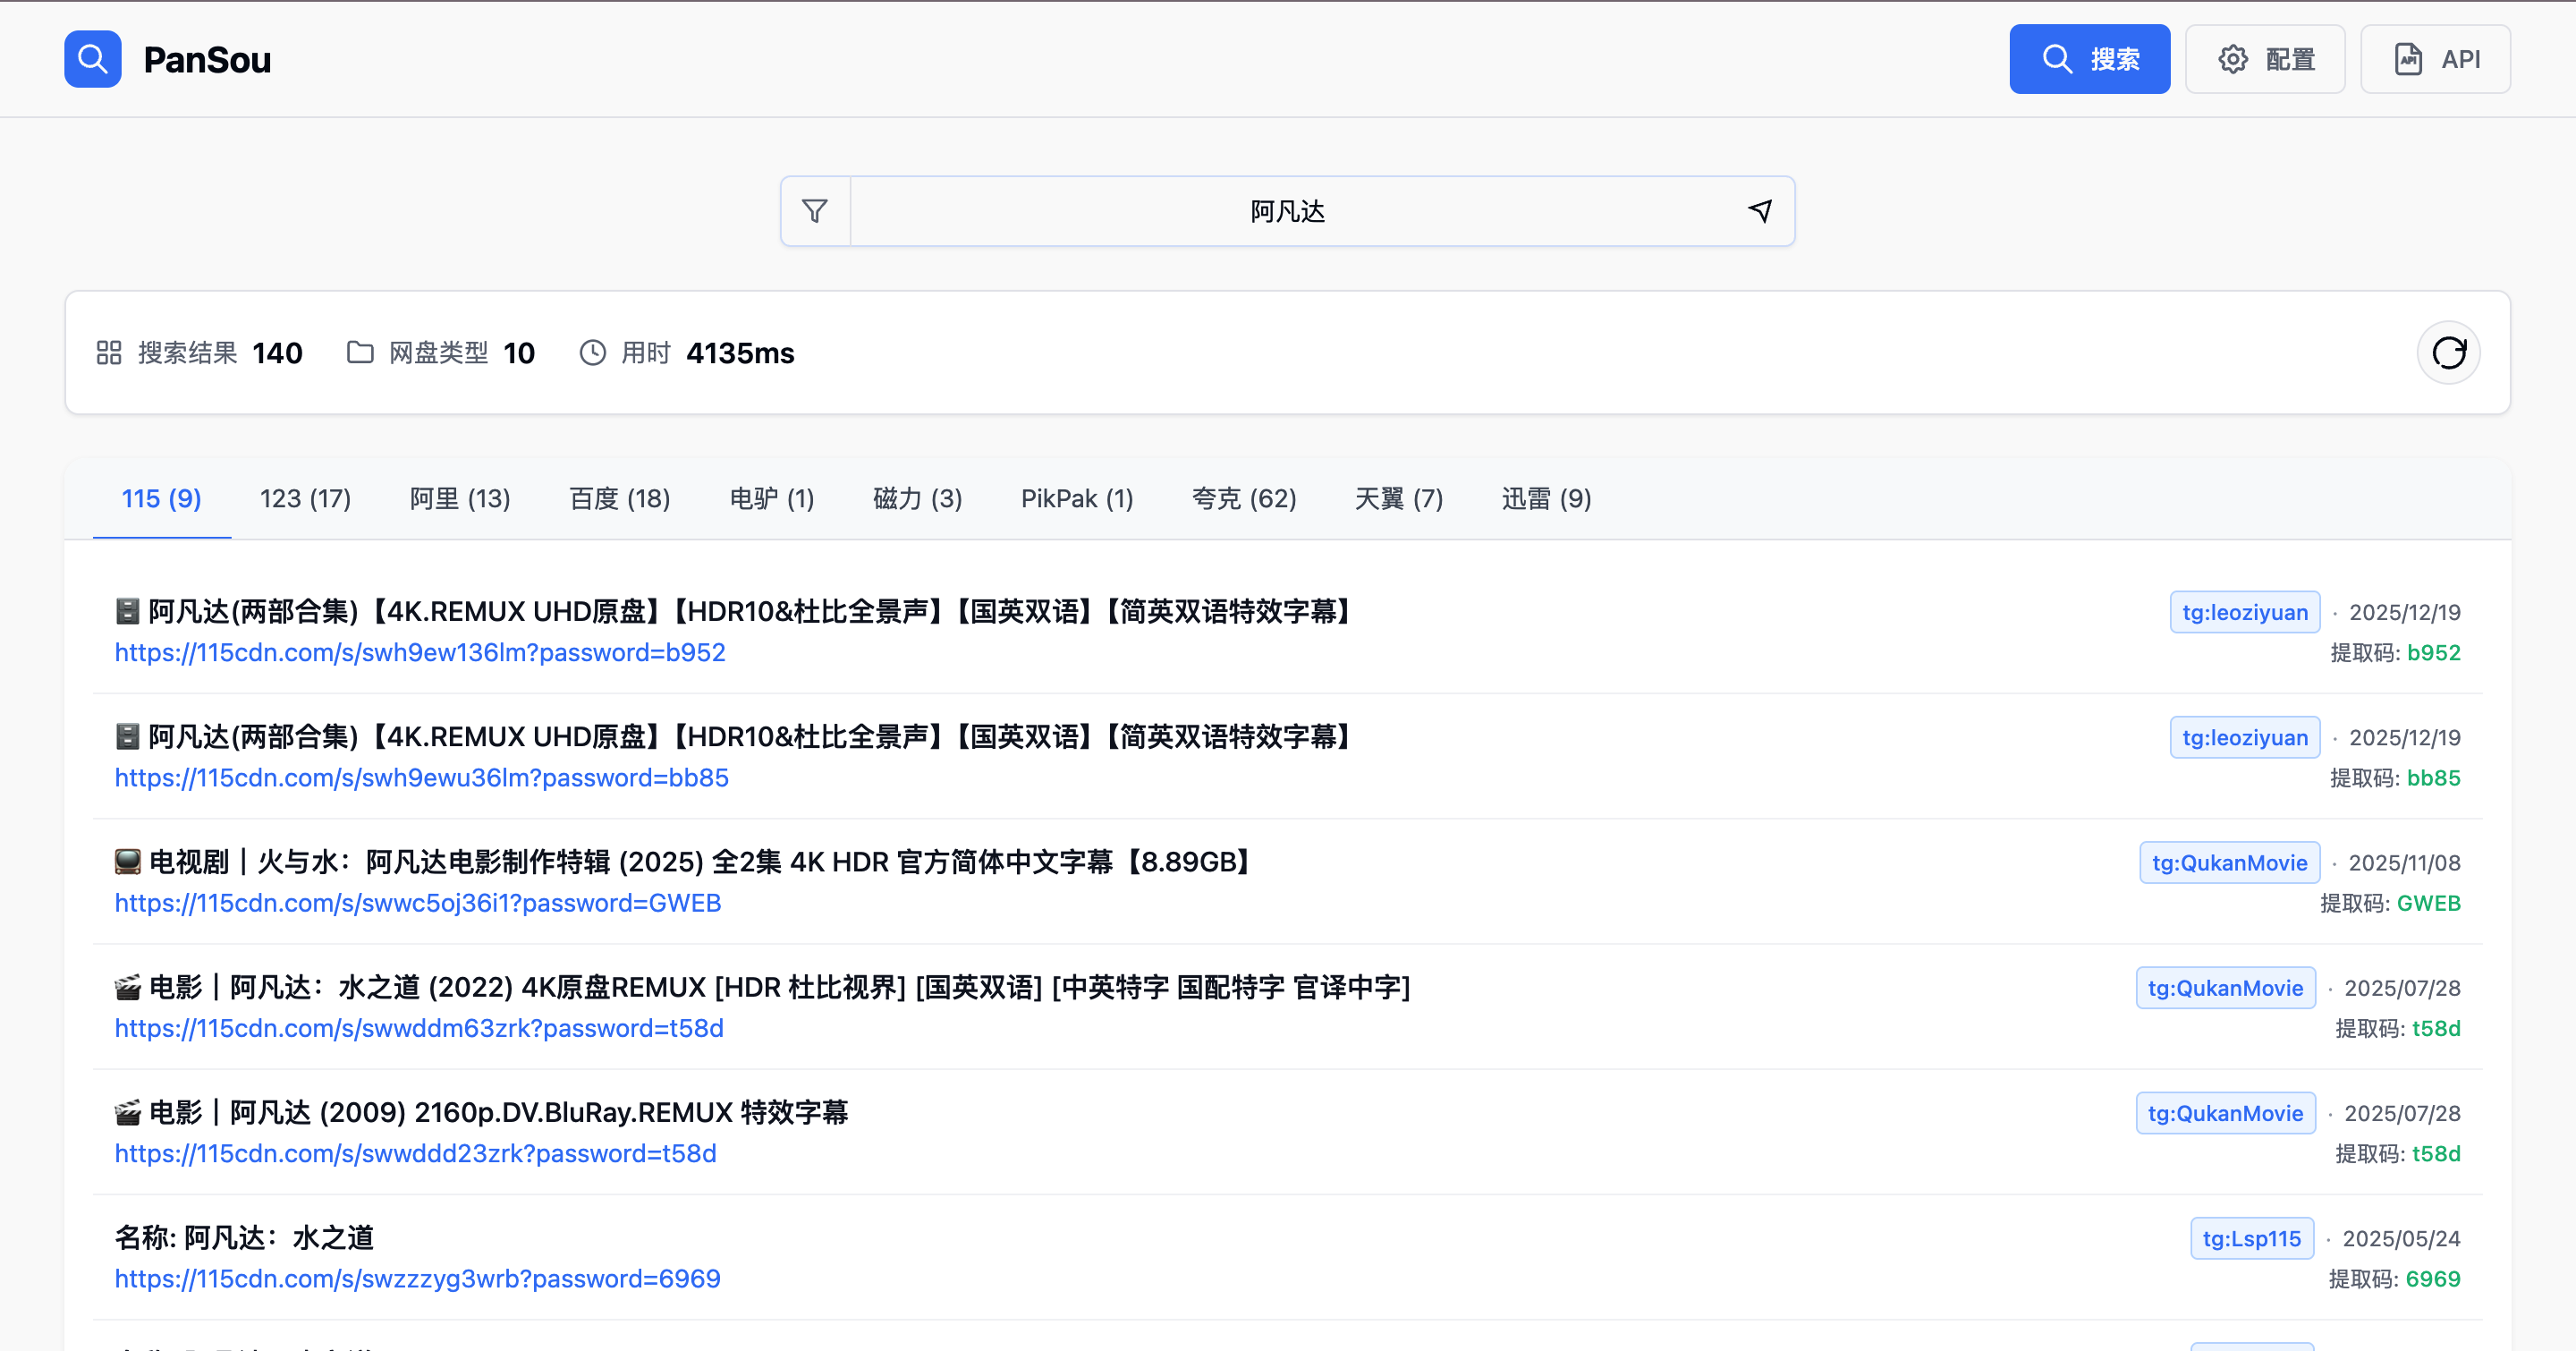The image size is (2576, 1351).
Task: Click the blue 搜索 search button
Action: 2089,59
